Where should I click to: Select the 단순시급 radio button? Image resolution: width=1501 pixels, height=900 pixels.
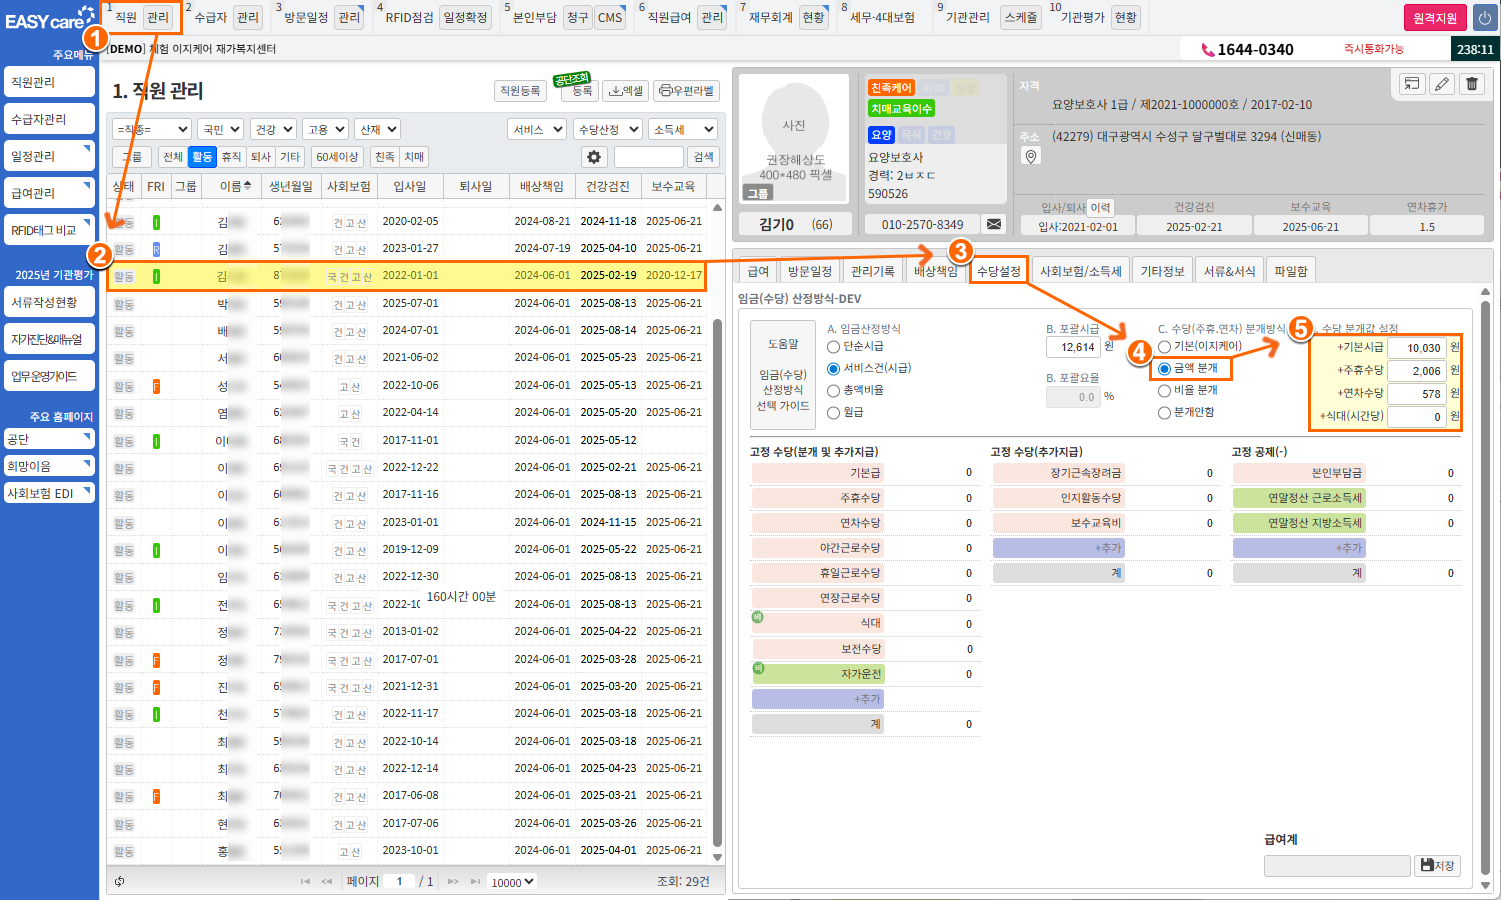pyautogui.click(x=833, y=347)
